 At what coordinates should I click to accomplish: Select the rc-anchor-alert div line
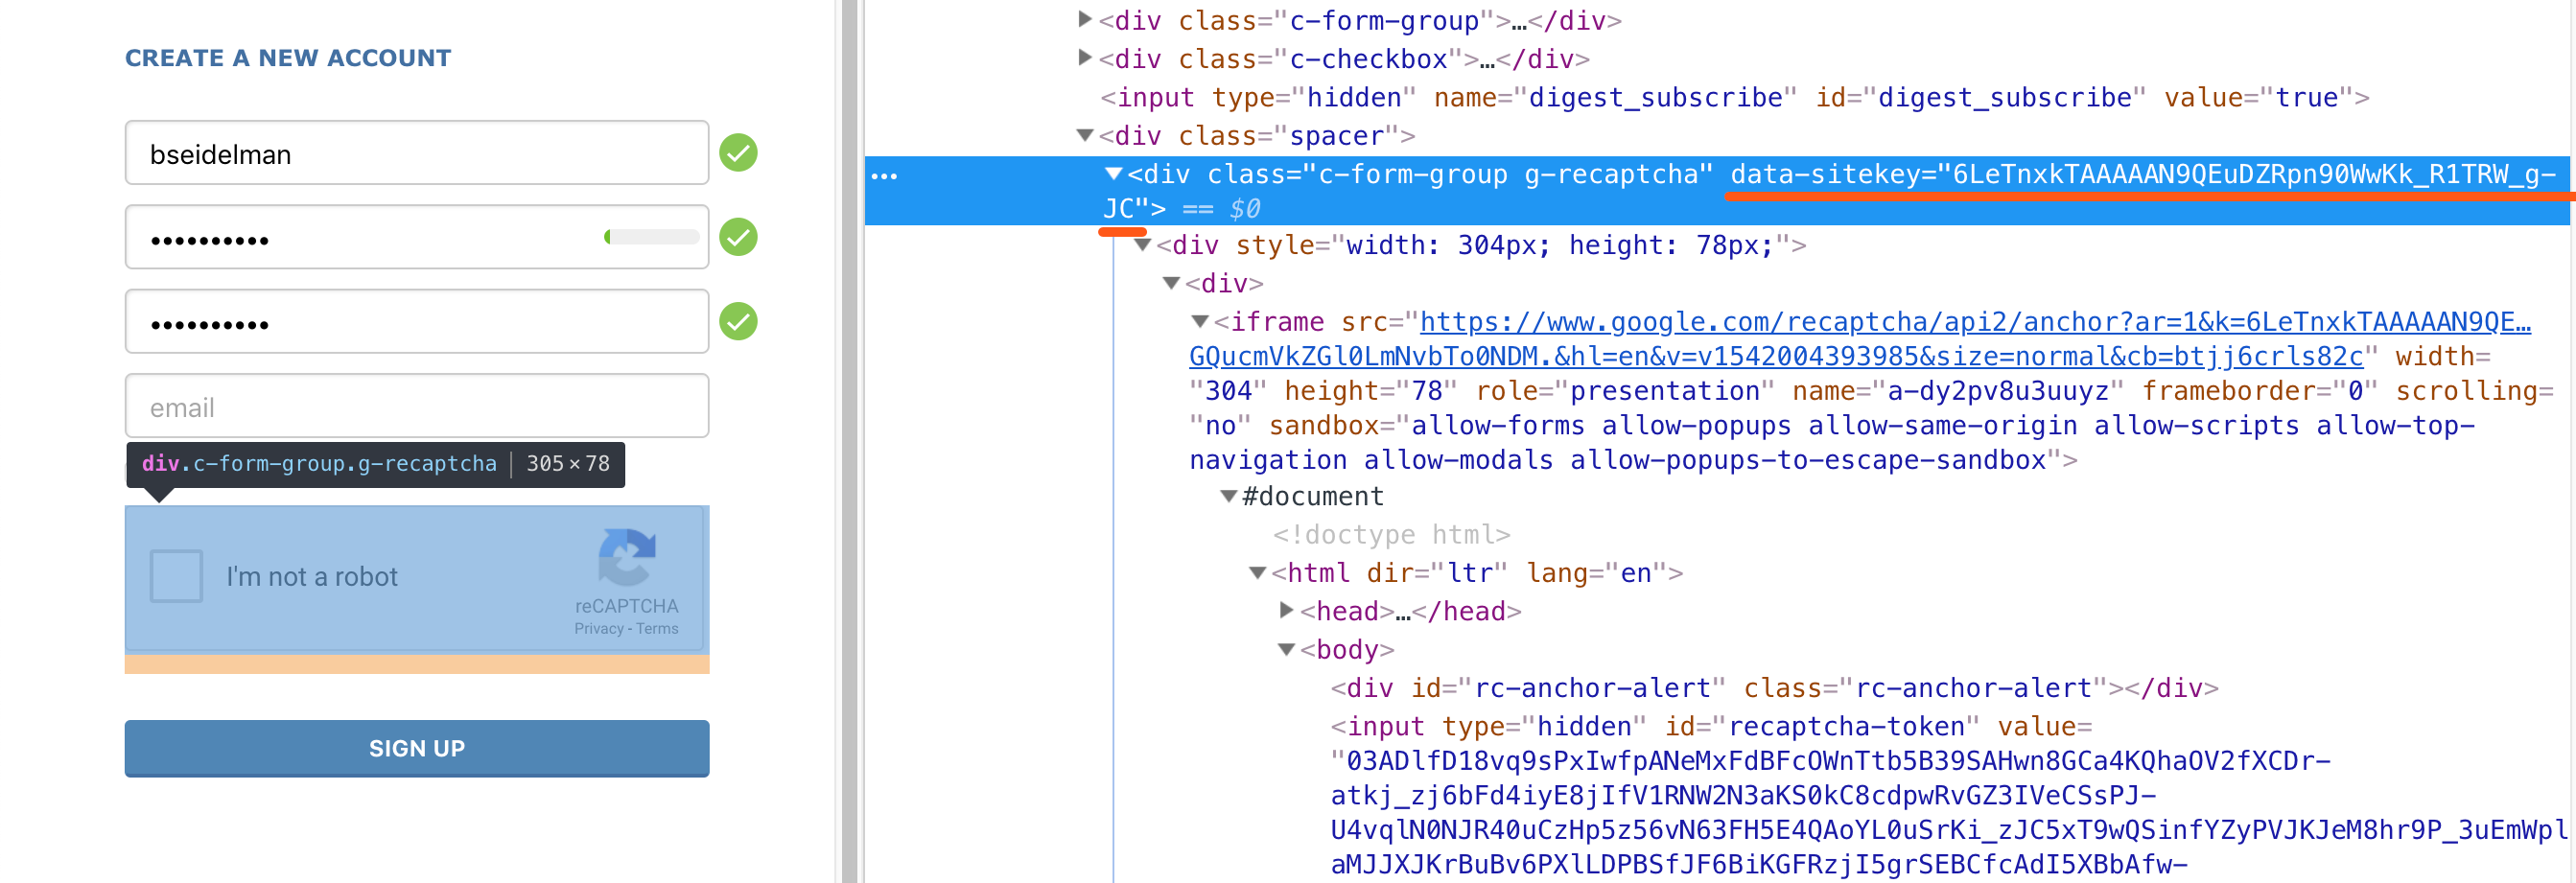pyautogui.click(x=1774, y=688)
